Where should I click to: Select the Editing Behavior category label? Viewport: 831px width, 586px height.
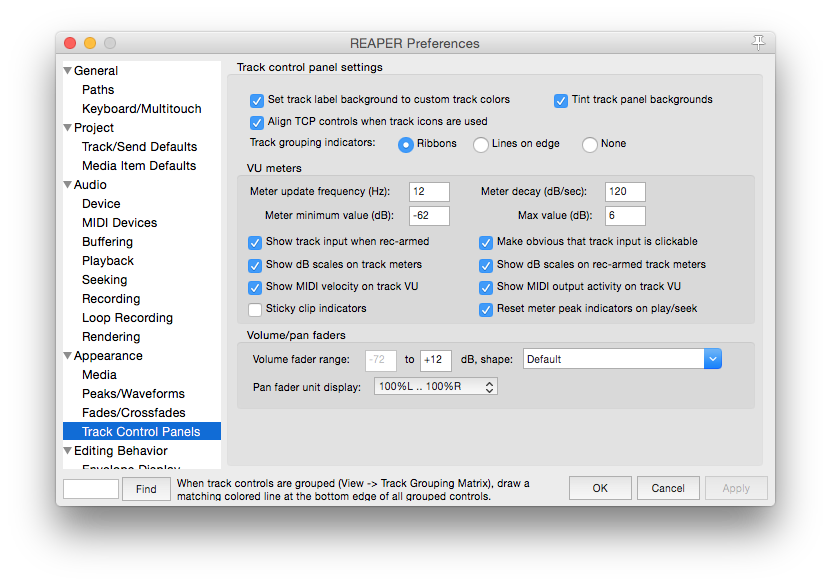pyautogui.click(x=120, y=451)
